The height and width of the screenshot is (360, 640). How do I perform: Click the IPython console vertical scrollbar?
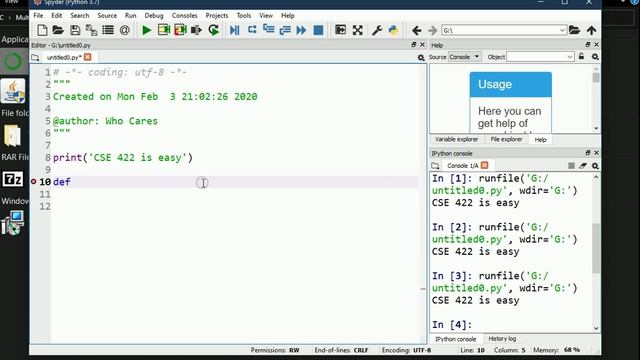596,248
